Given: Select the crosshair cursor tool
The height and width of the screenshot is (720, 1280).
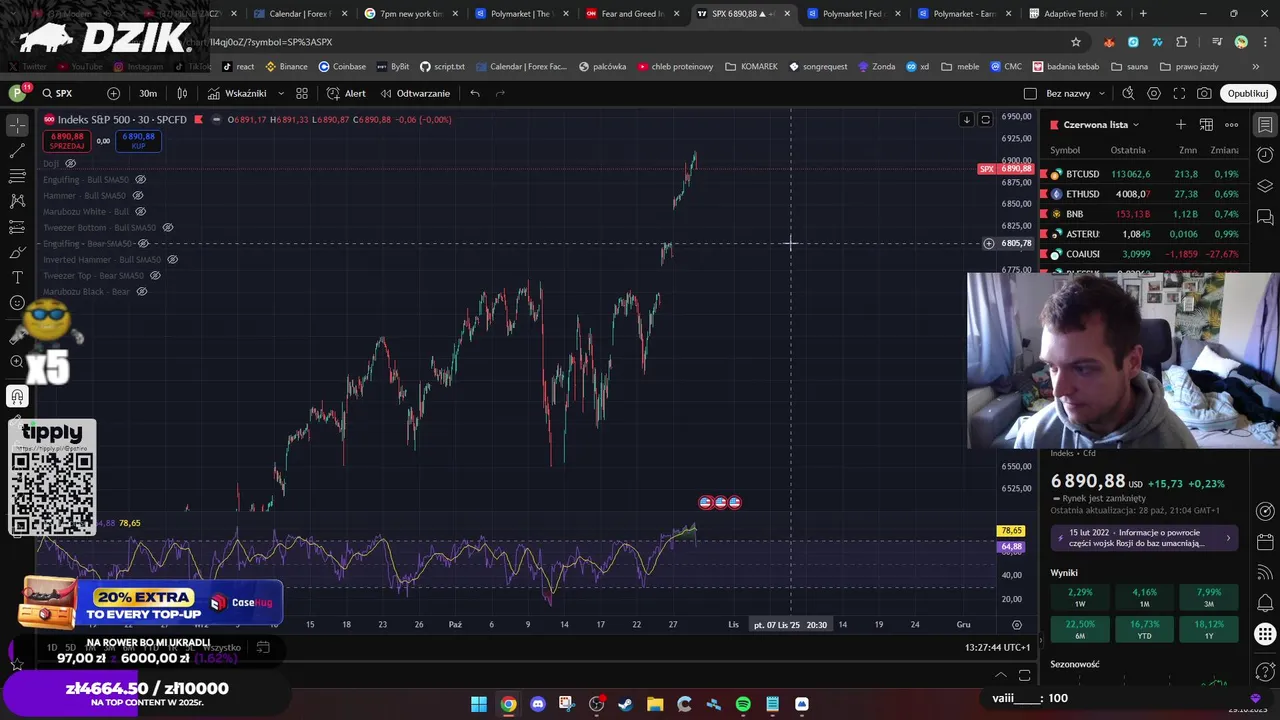Looking at the screenshot, I should (17, 125).
